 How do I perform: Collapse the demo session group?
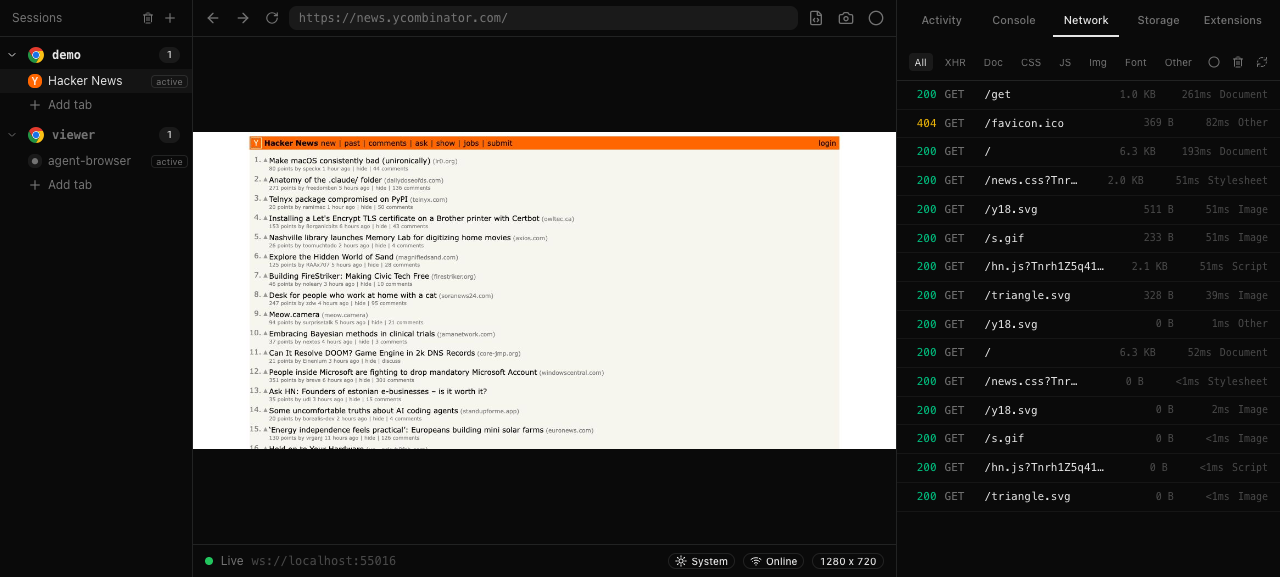tap(12, 55)
